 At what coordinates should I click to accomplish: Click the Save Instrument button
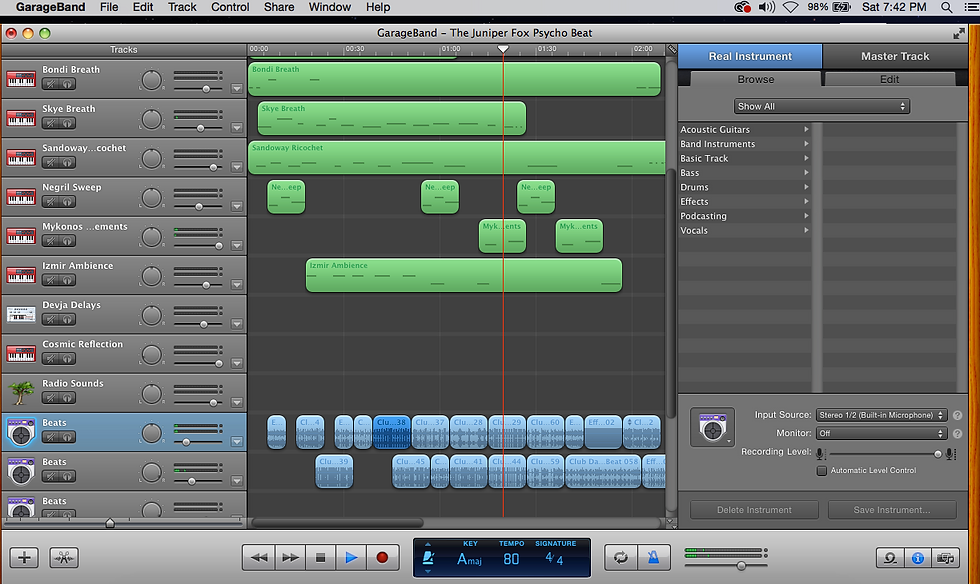point(892,510)
